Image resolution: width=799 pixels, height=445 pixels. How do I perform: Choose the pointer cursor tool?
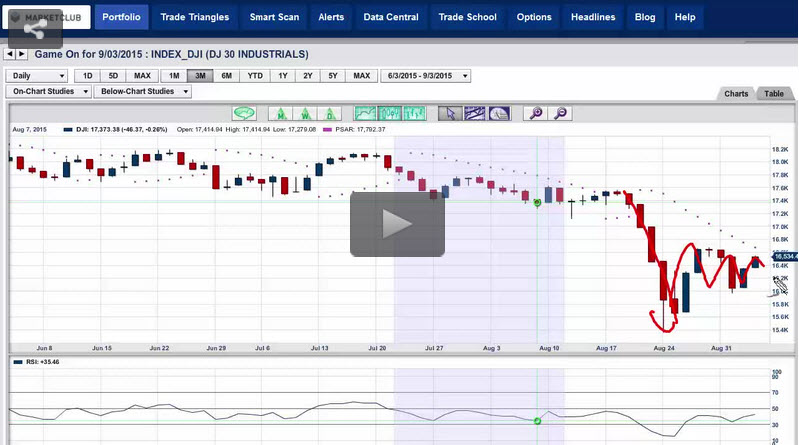[451, 113]
